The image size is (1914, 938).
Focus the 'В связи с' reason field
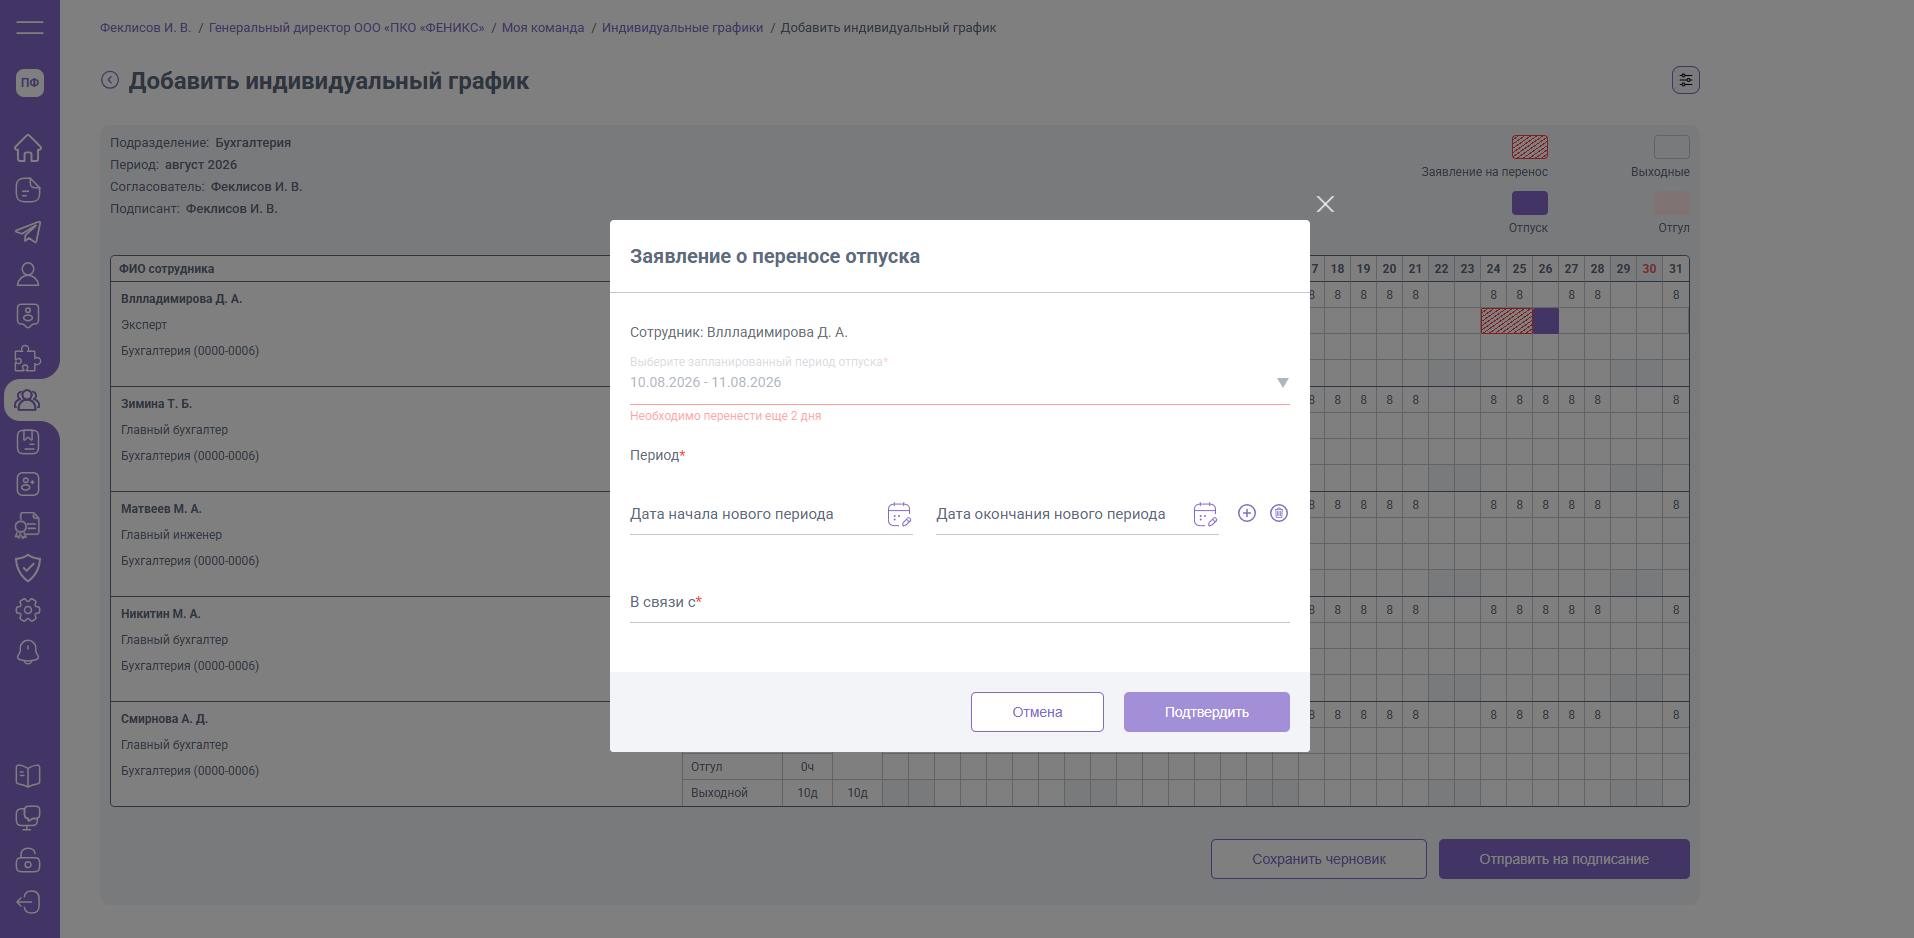tap(960, 602)
